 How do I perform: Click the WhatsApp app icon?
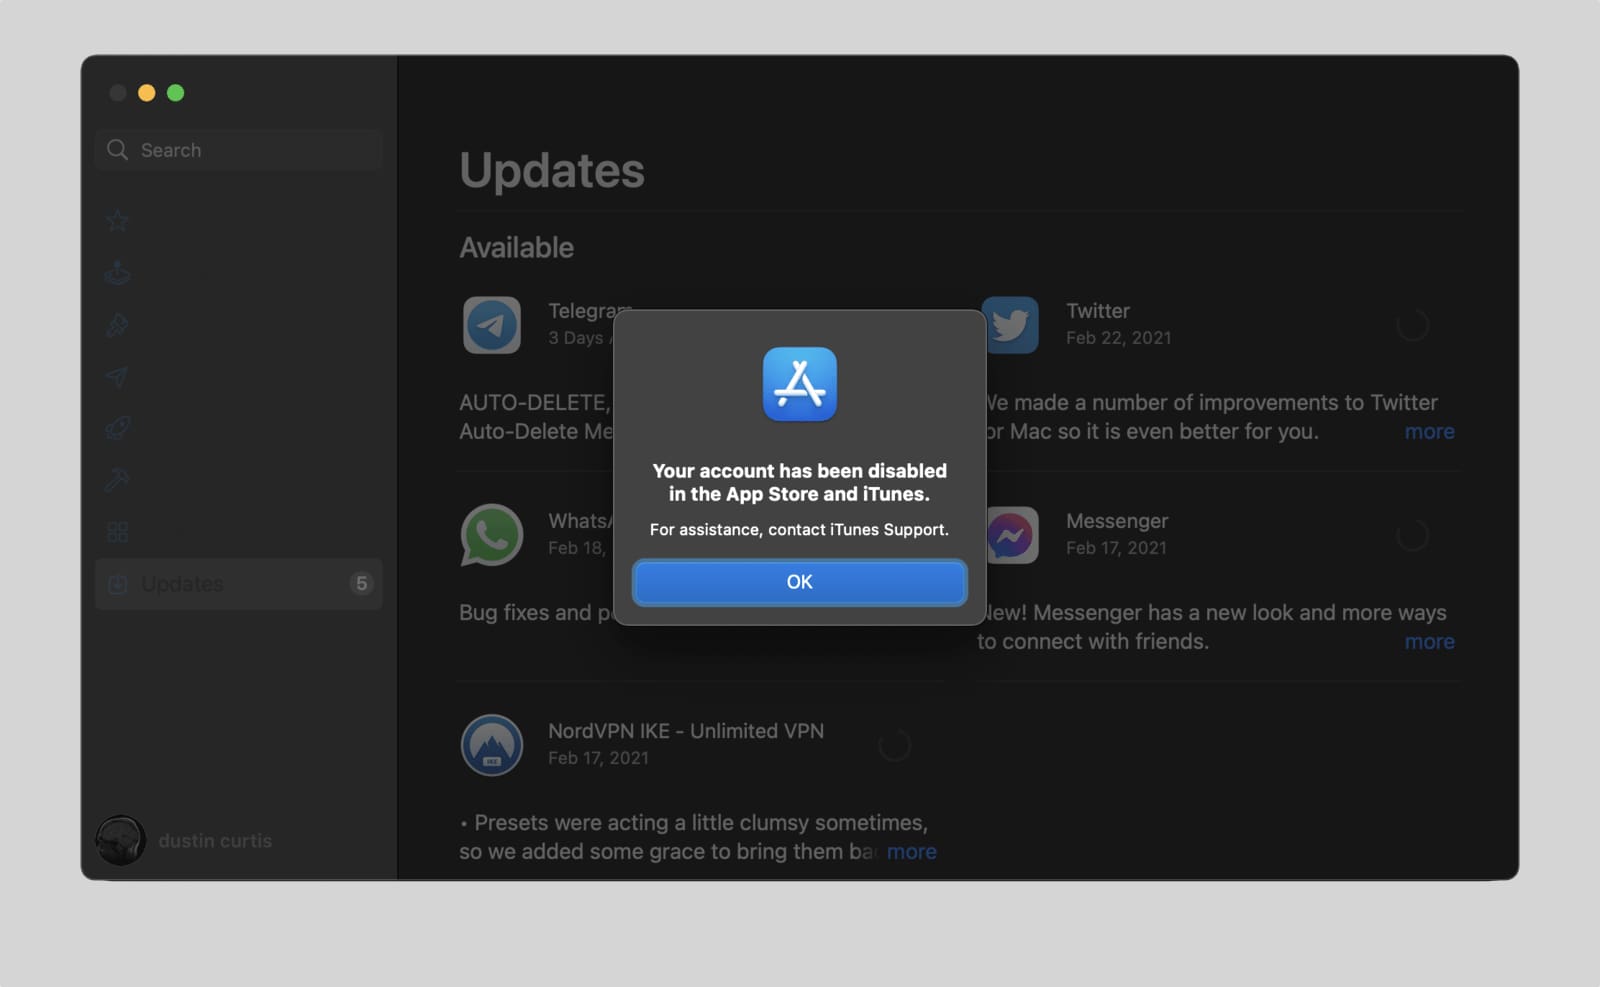coord(491,535)
